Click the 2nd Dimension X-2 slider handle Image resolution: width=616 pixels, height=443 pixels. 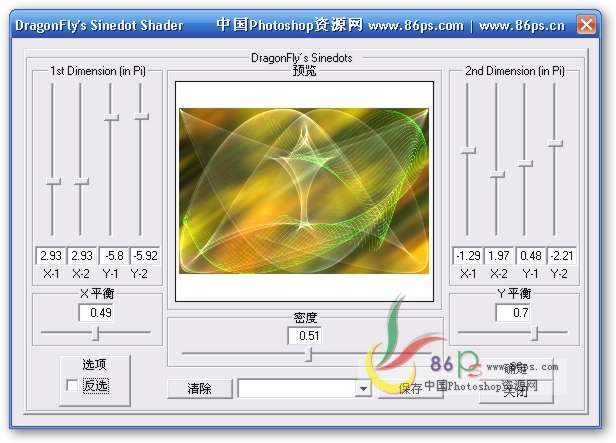(x=497, y=174)
